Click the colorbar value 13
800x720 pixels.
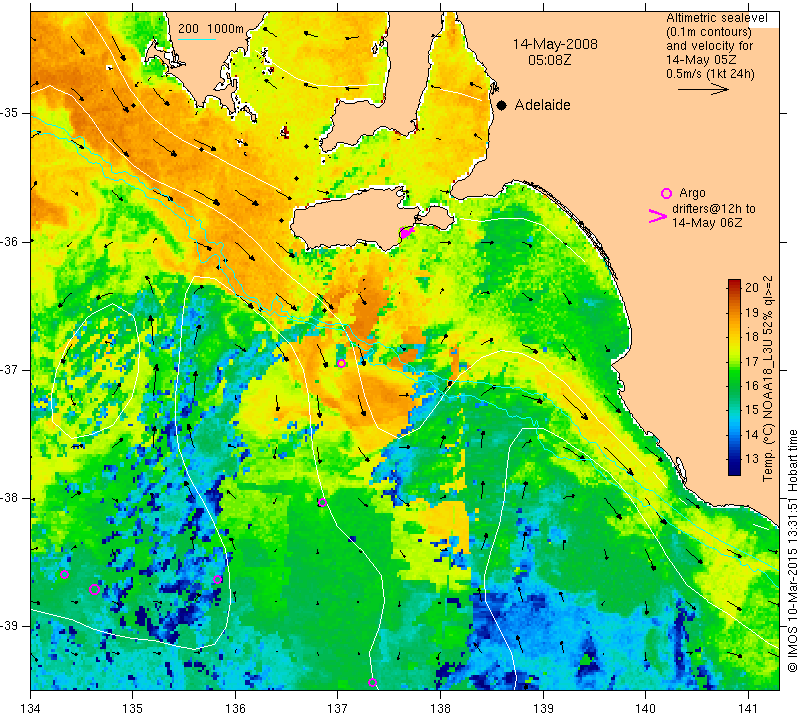click(752, 458)
